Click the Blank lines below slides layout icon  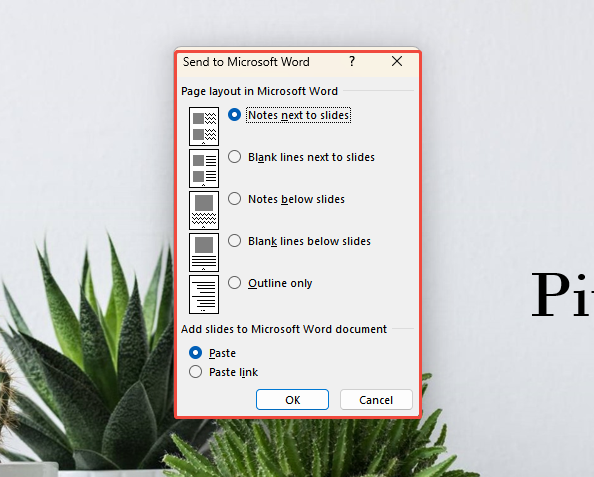point(204,252)
